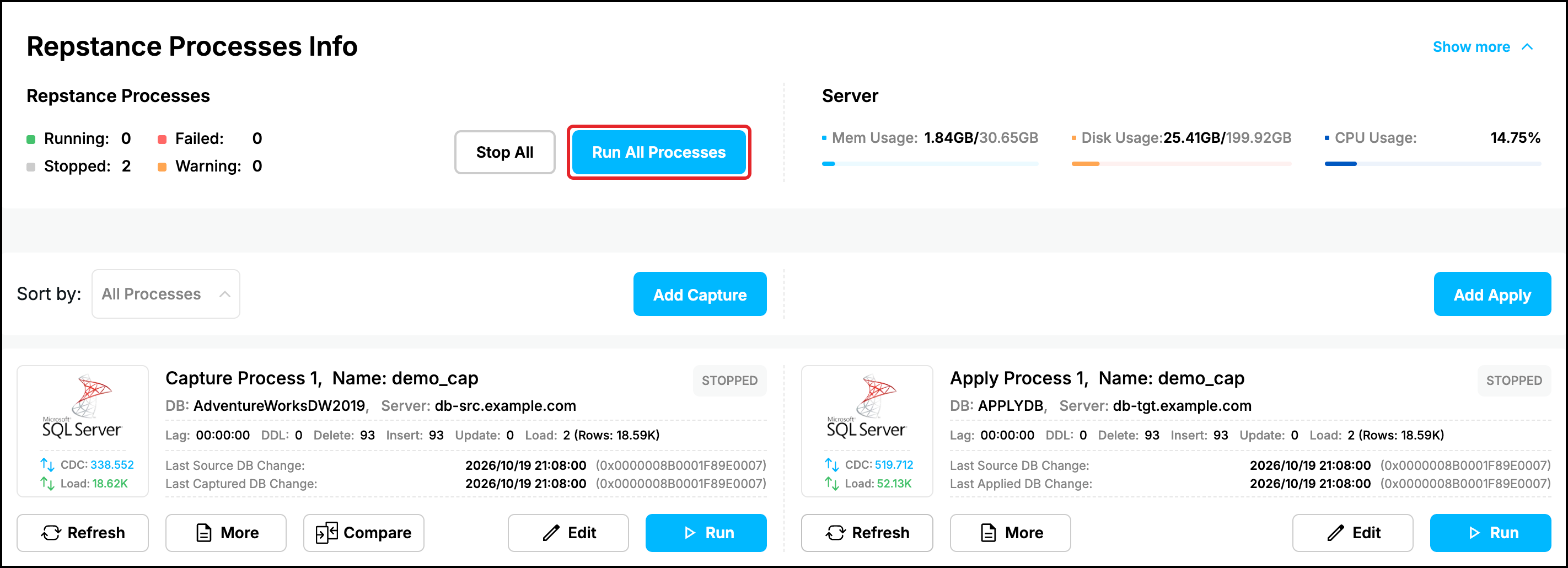This screenshot has width=1568, height=568.
Task: Click the Add Apply button
Action: pos(1493,295)
